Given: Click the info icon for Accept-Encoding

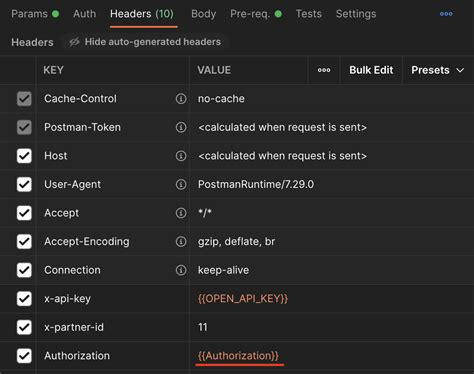Looking at the screenshot, I should (181, 242).
